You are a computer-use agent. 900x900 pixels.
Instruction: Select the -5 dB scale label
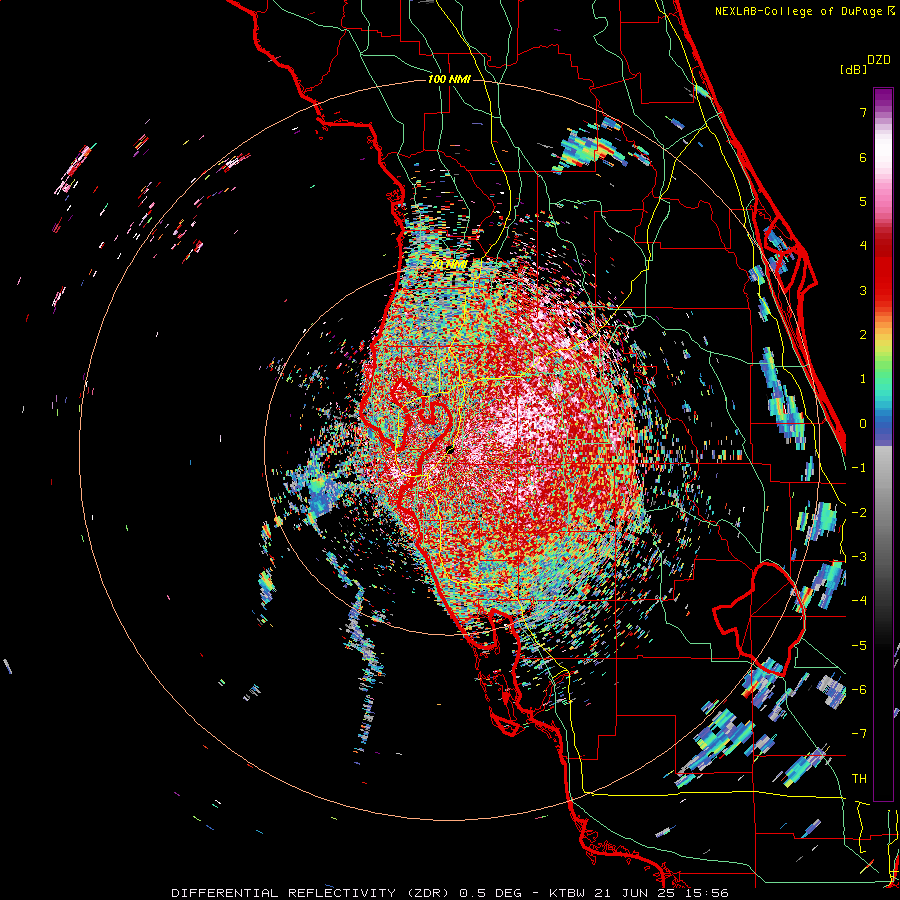tap(859, 646)
